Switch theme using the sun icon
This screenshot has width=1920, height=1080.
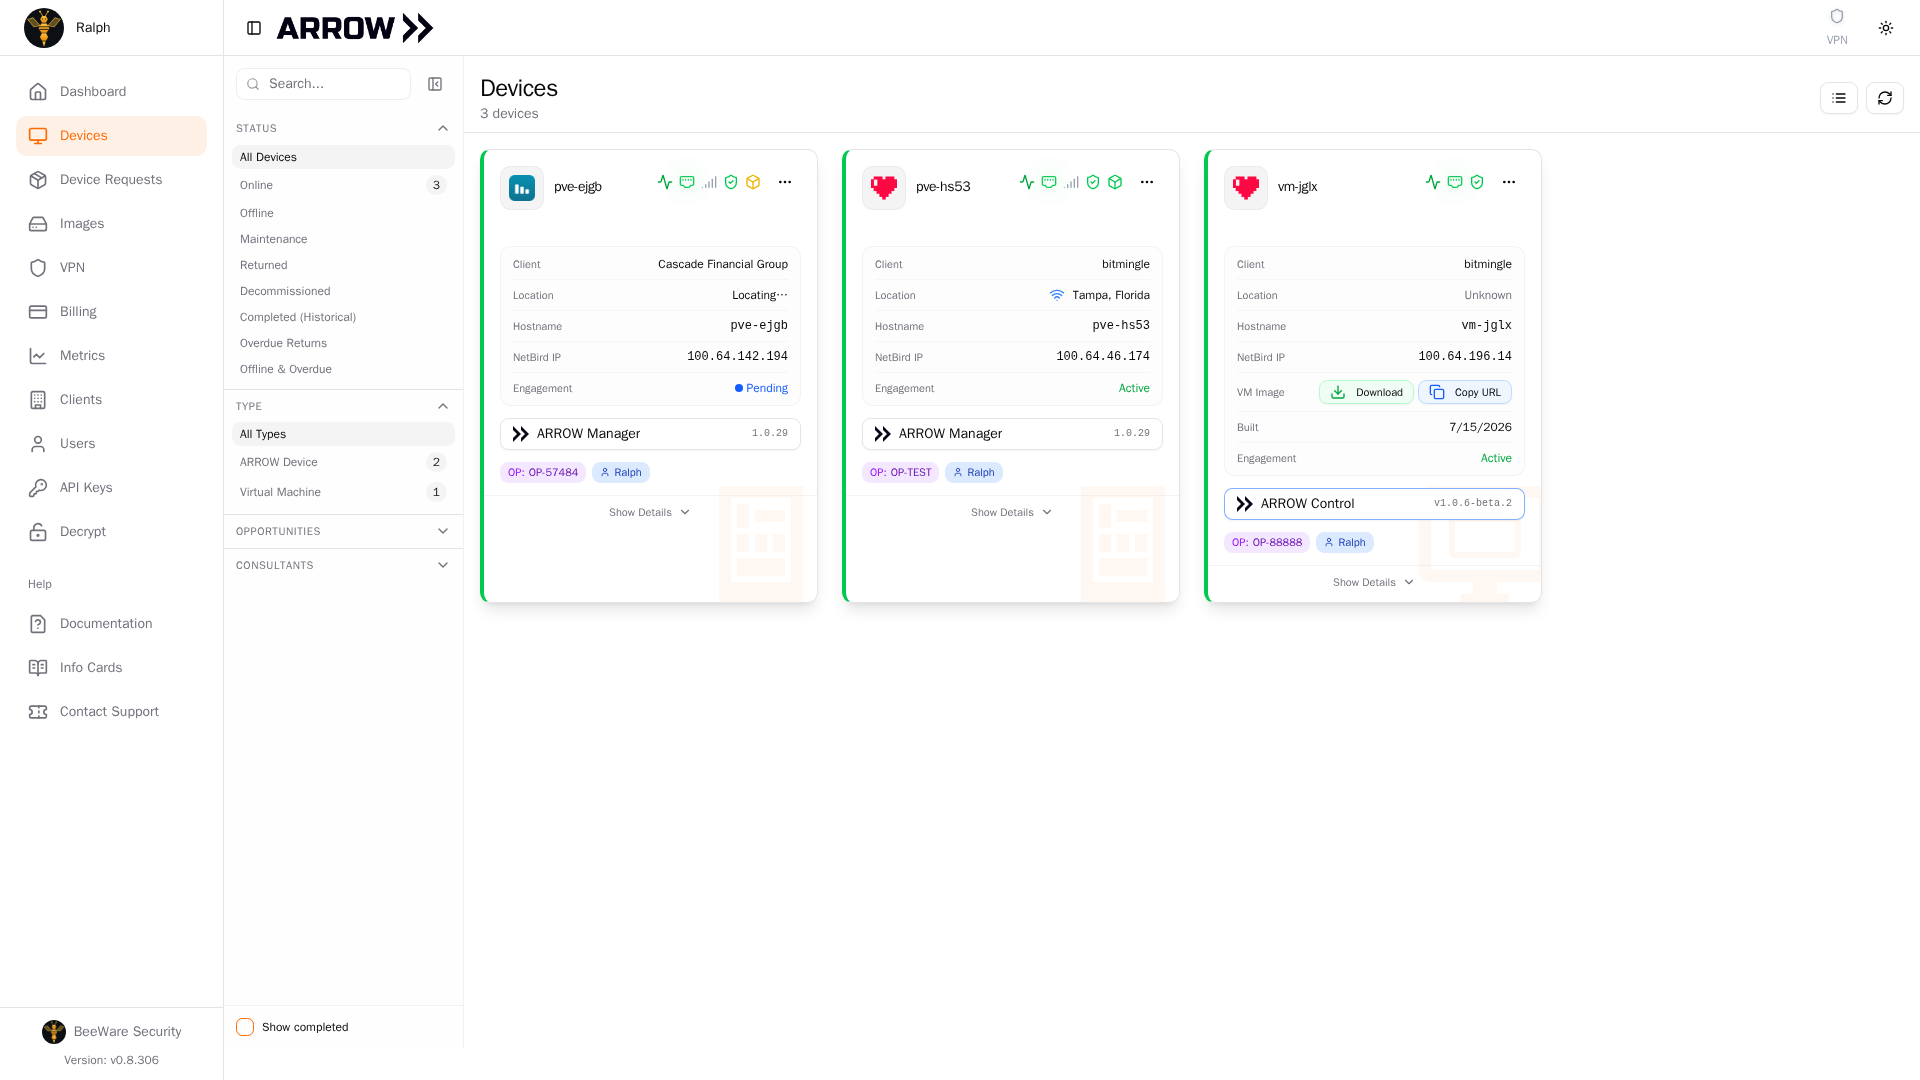click(x=1886, y=28)
